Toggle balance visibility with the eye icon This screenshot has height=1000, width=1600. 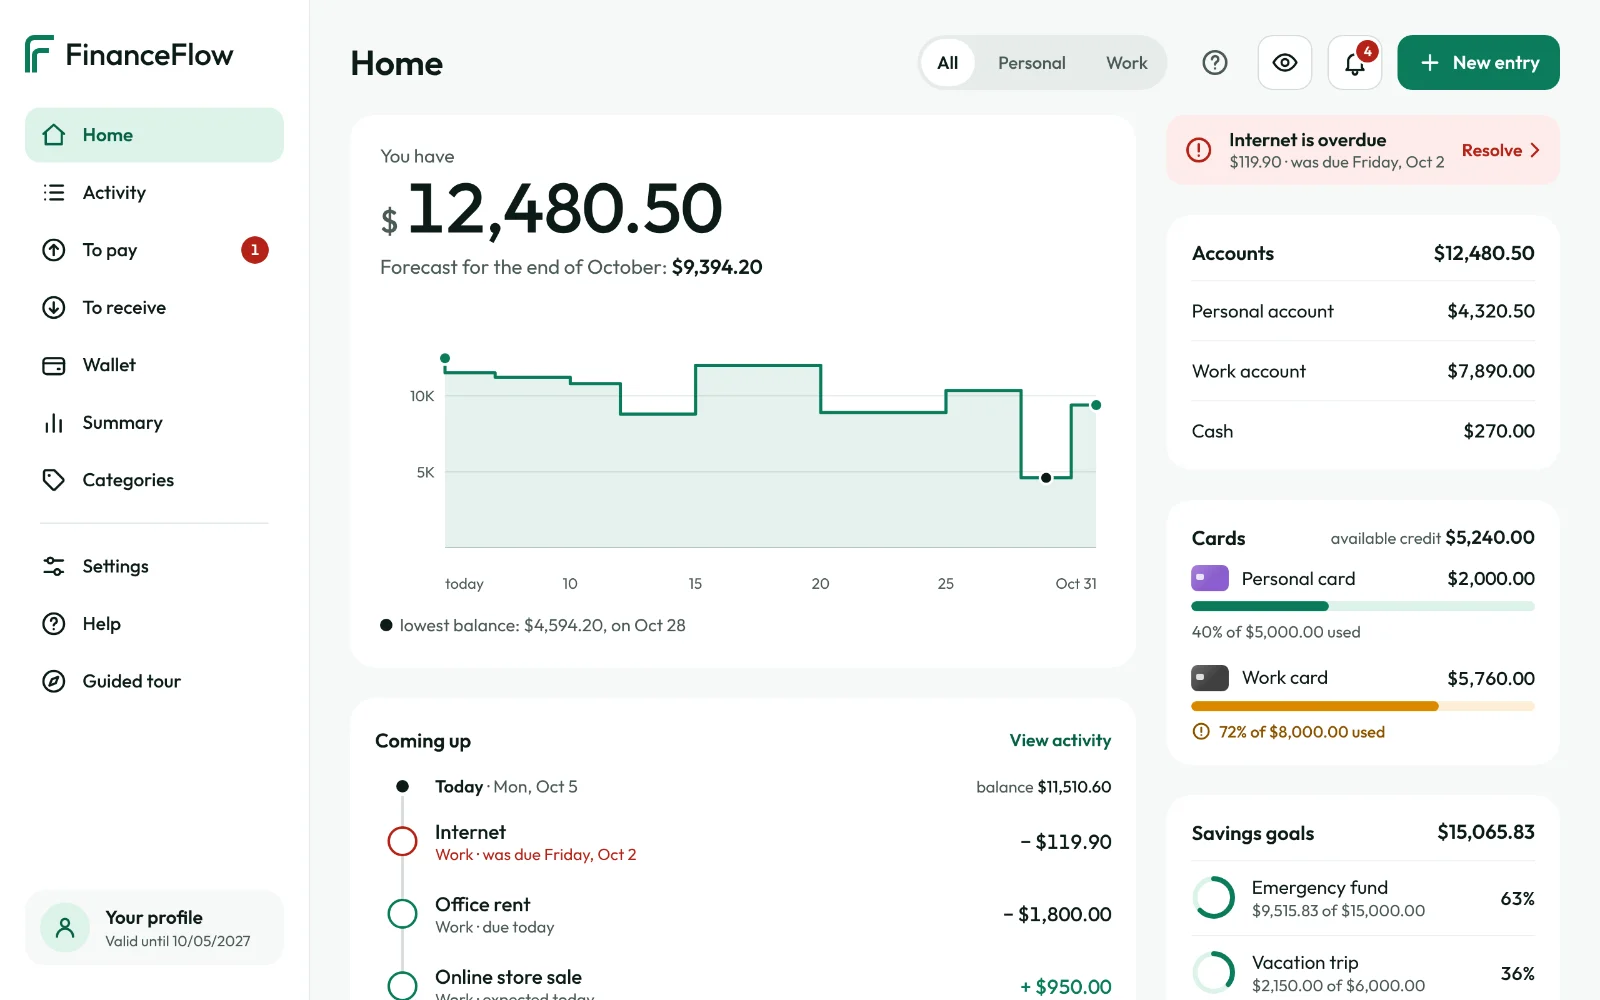click(x=1285, y=63)
